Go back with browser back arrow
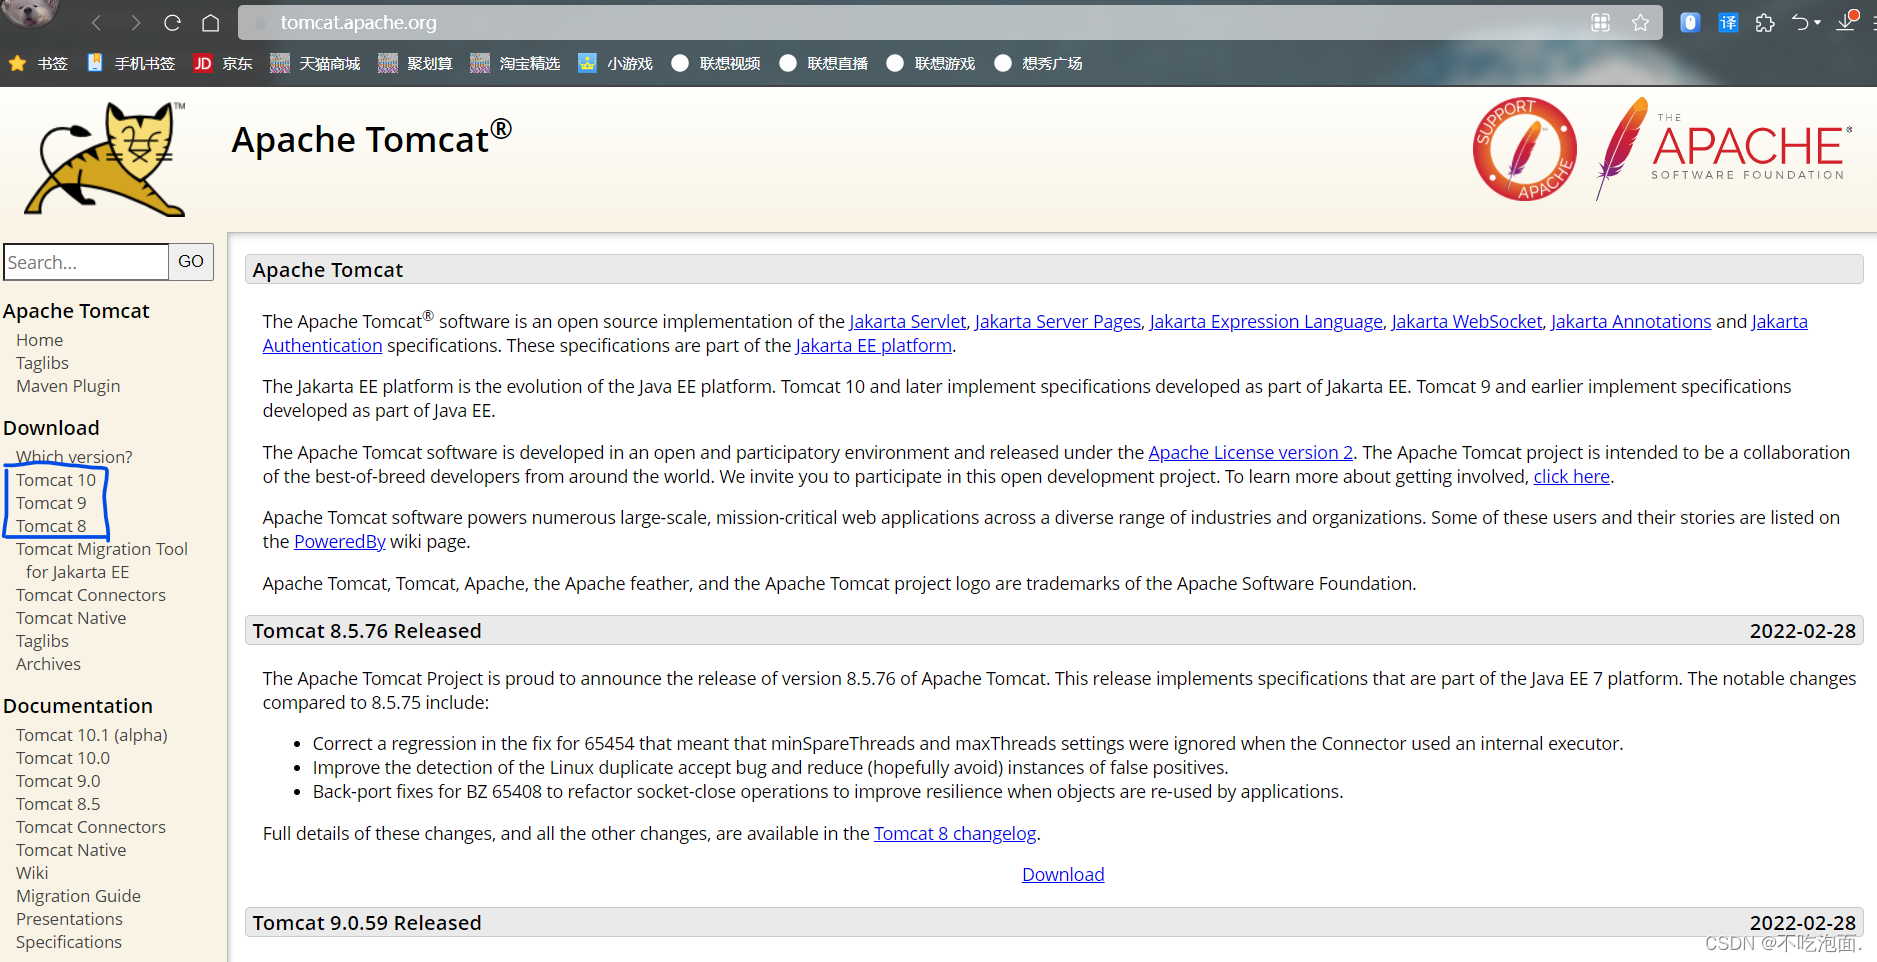 [x=97, y=22]
